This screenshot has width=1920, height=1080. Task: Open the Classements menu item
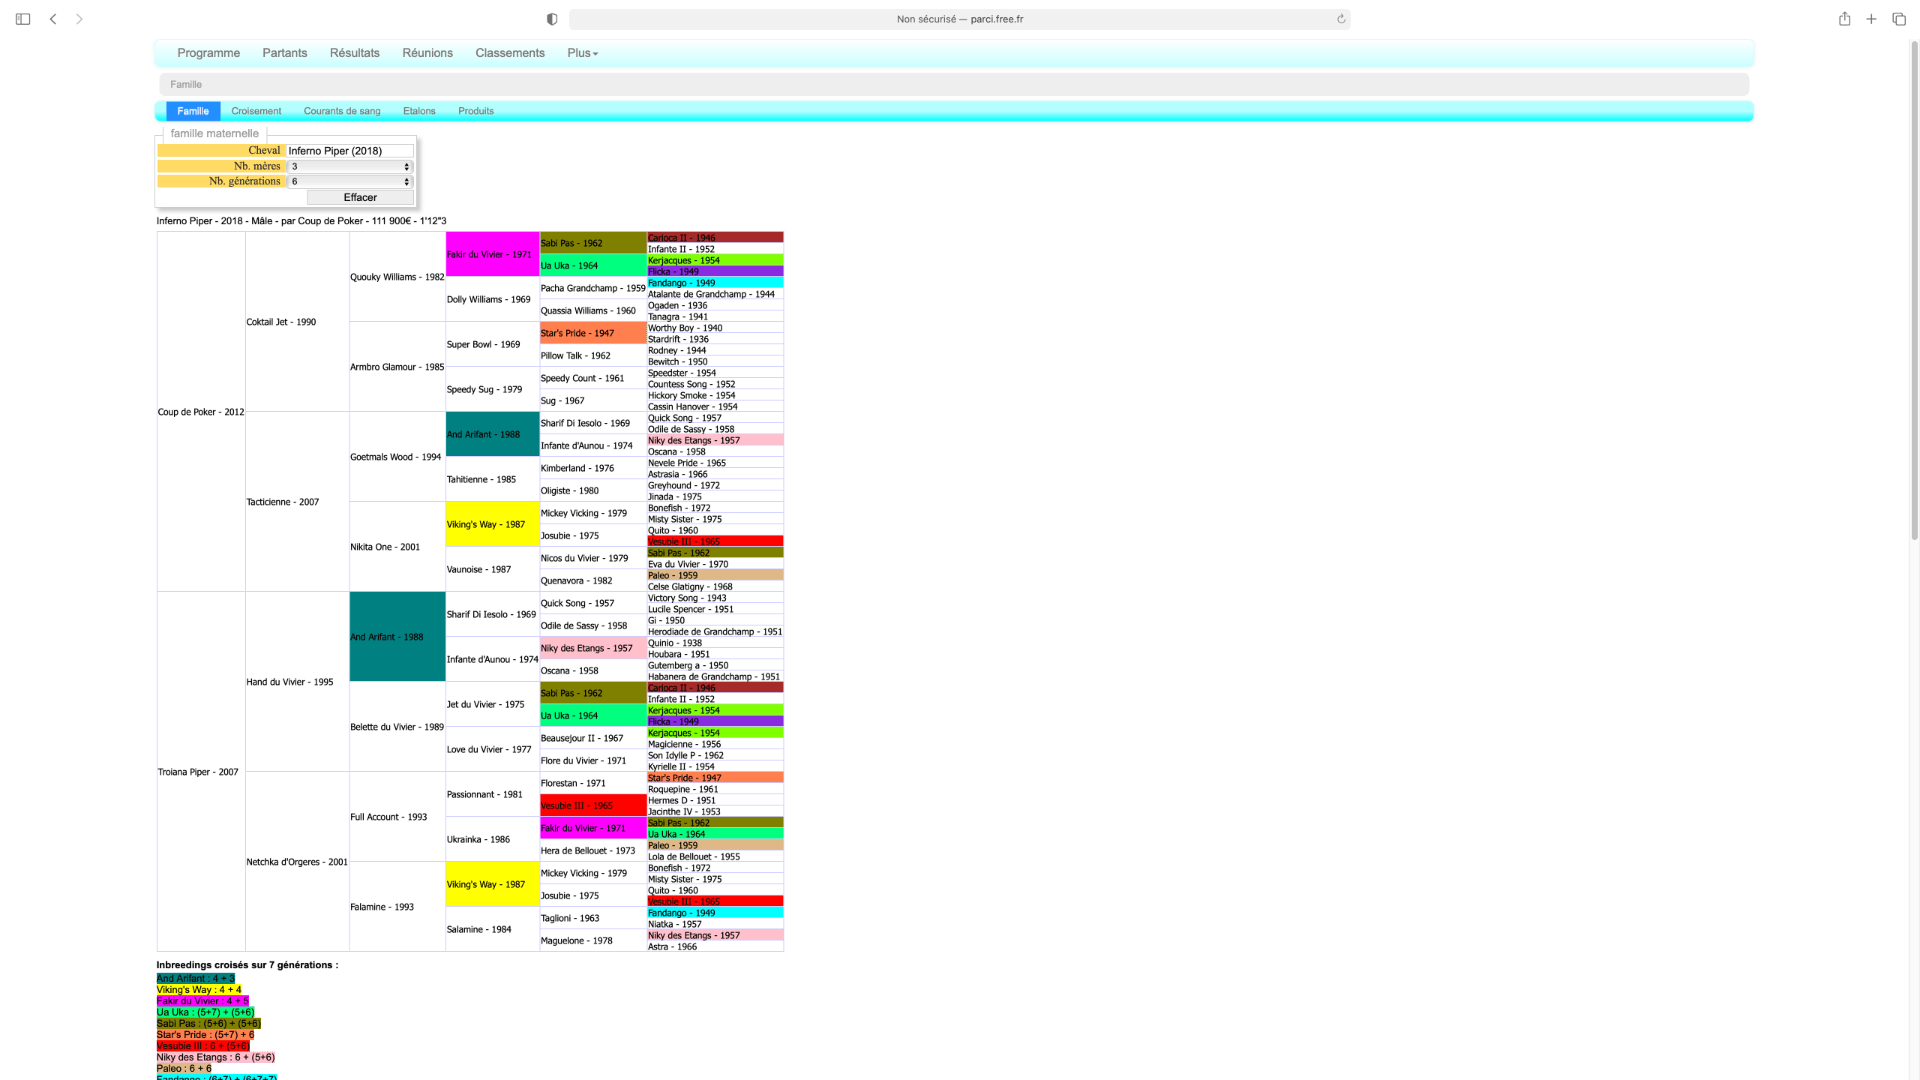[510, 53]
